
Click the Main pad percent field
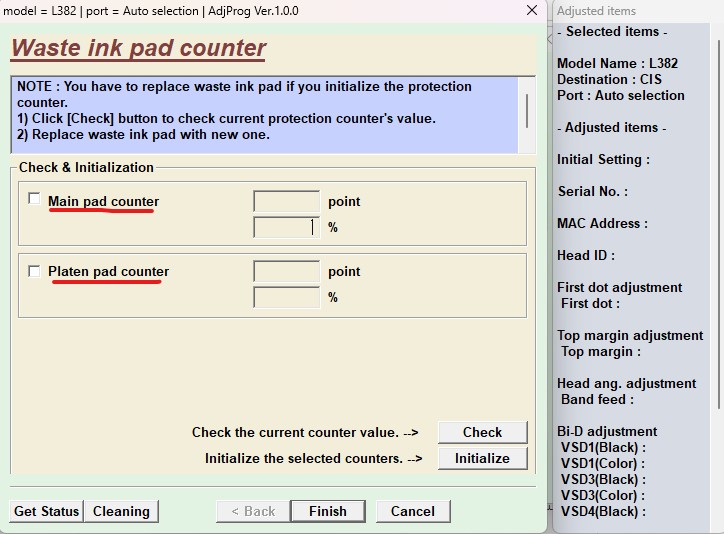[287, 227]
